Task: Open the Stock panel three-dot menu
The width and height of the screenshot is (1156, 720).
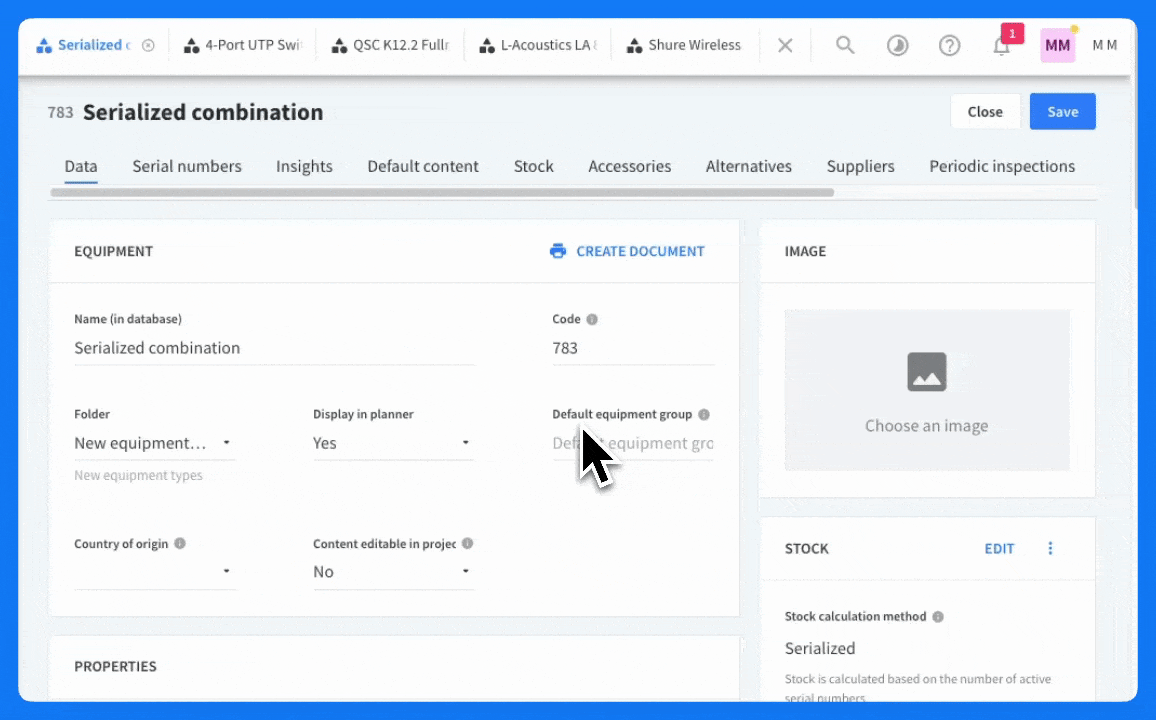Action: point(1050,548)
